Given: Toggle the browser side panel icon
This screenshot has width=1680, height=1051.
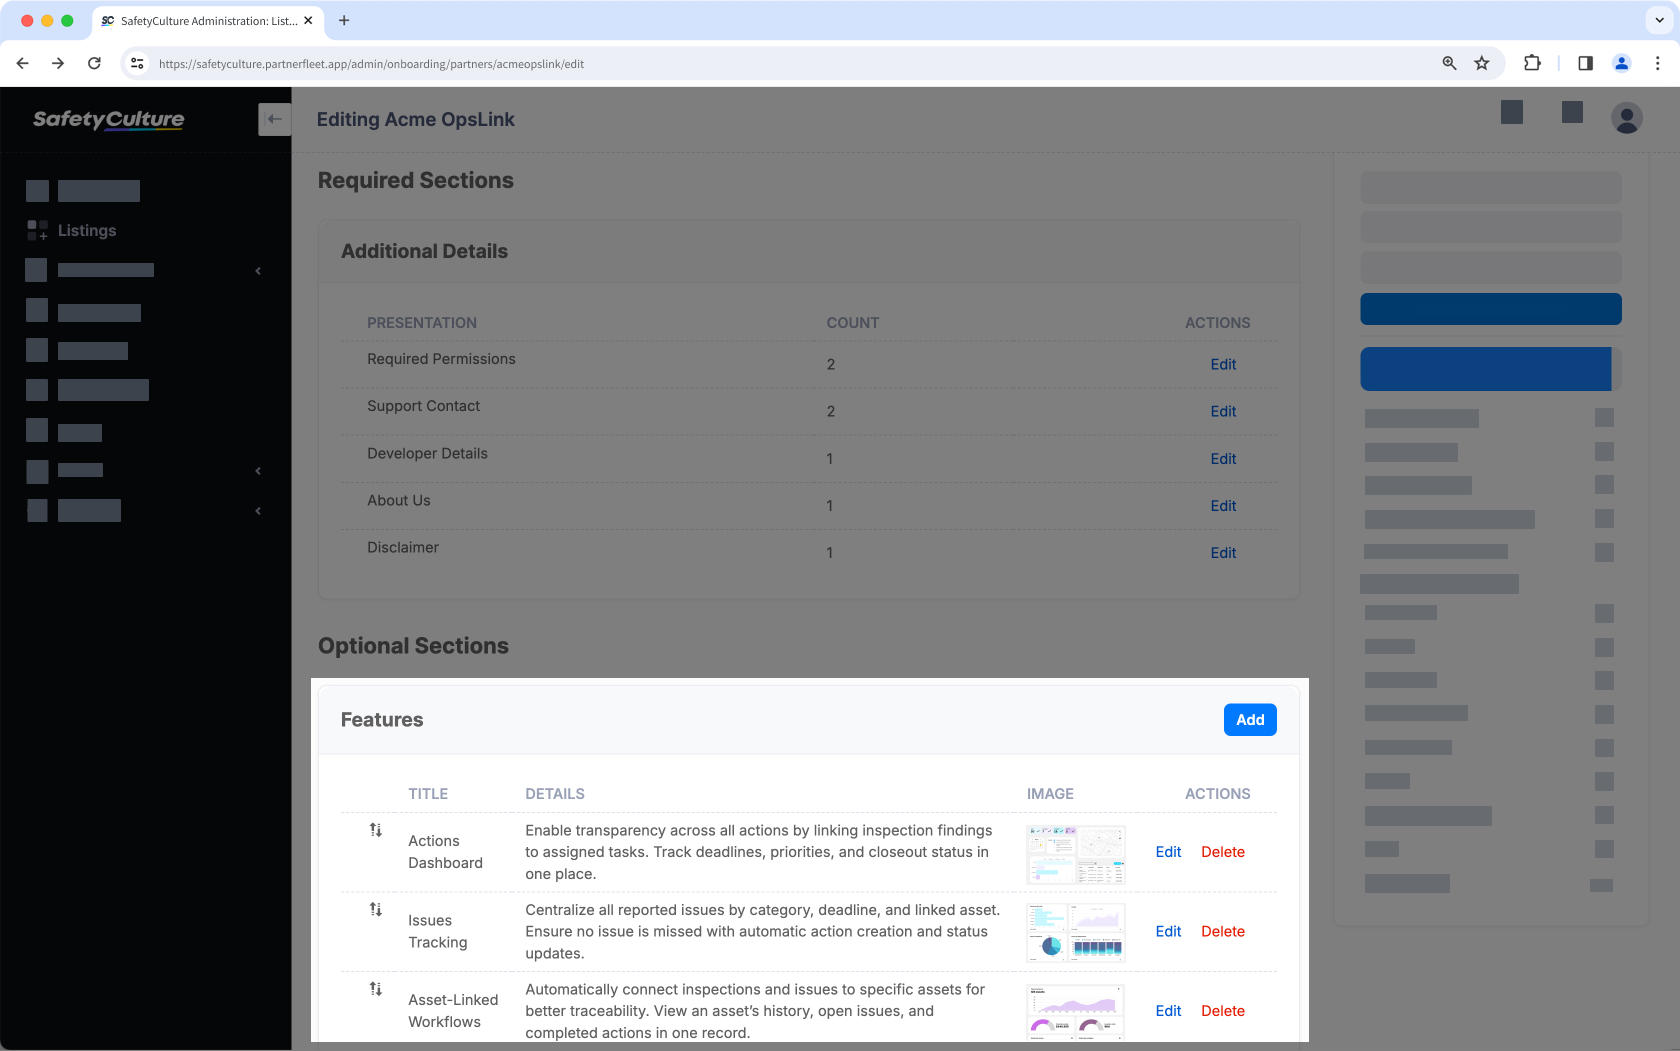Looking at the screenshot, I should pyautogui.click(x=1585, y=63).
